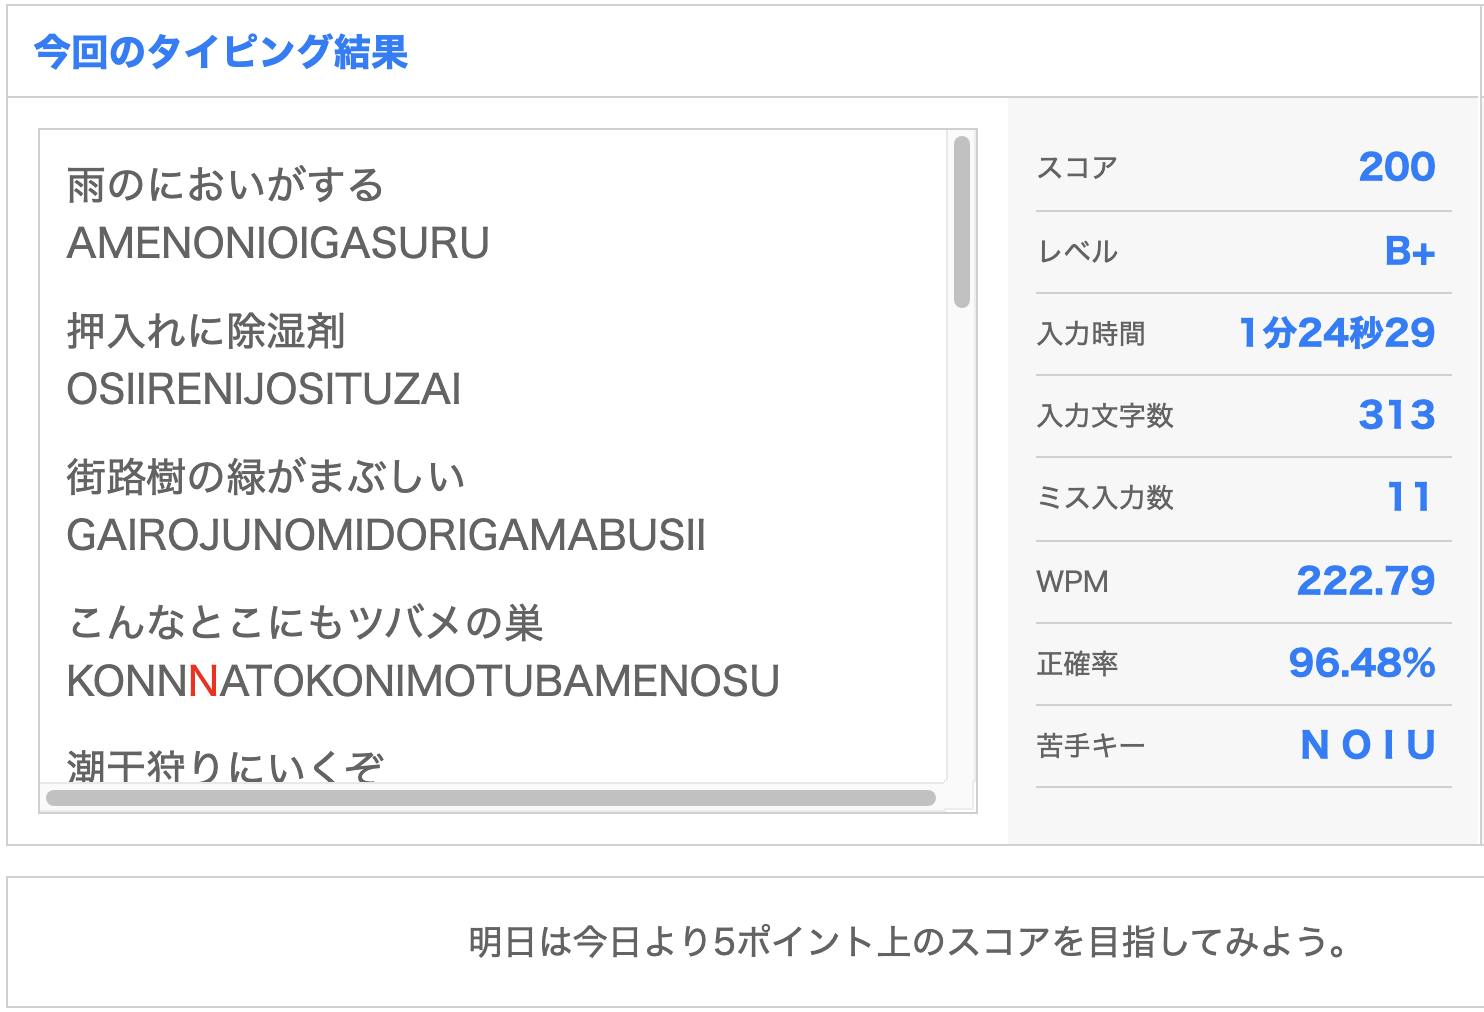Click the weak keys N O I U
This screenshot has height=1012, width=1484.
pos(1367,745)
